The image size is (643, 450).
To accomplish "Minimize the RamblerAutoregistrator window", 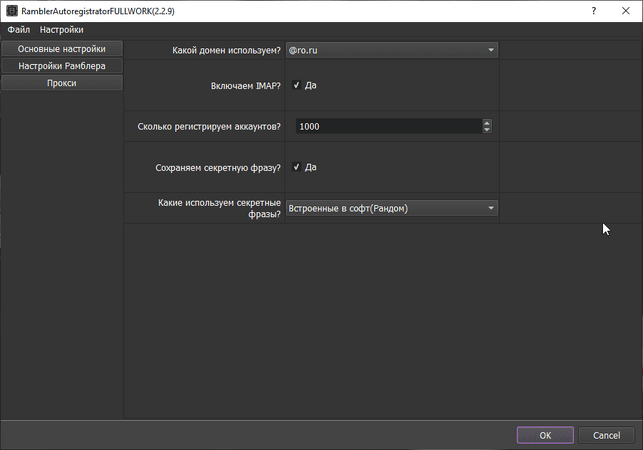I will (568, 10).
